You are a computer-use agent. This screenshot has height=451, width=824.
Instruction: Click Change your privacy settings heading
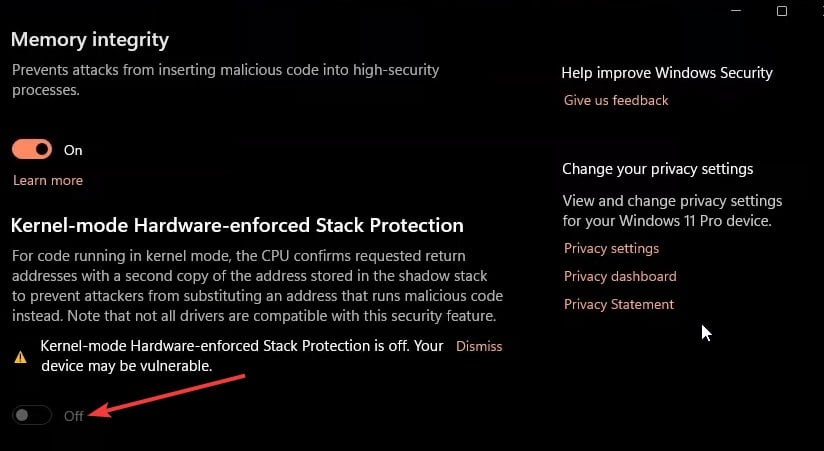point(657,169)
